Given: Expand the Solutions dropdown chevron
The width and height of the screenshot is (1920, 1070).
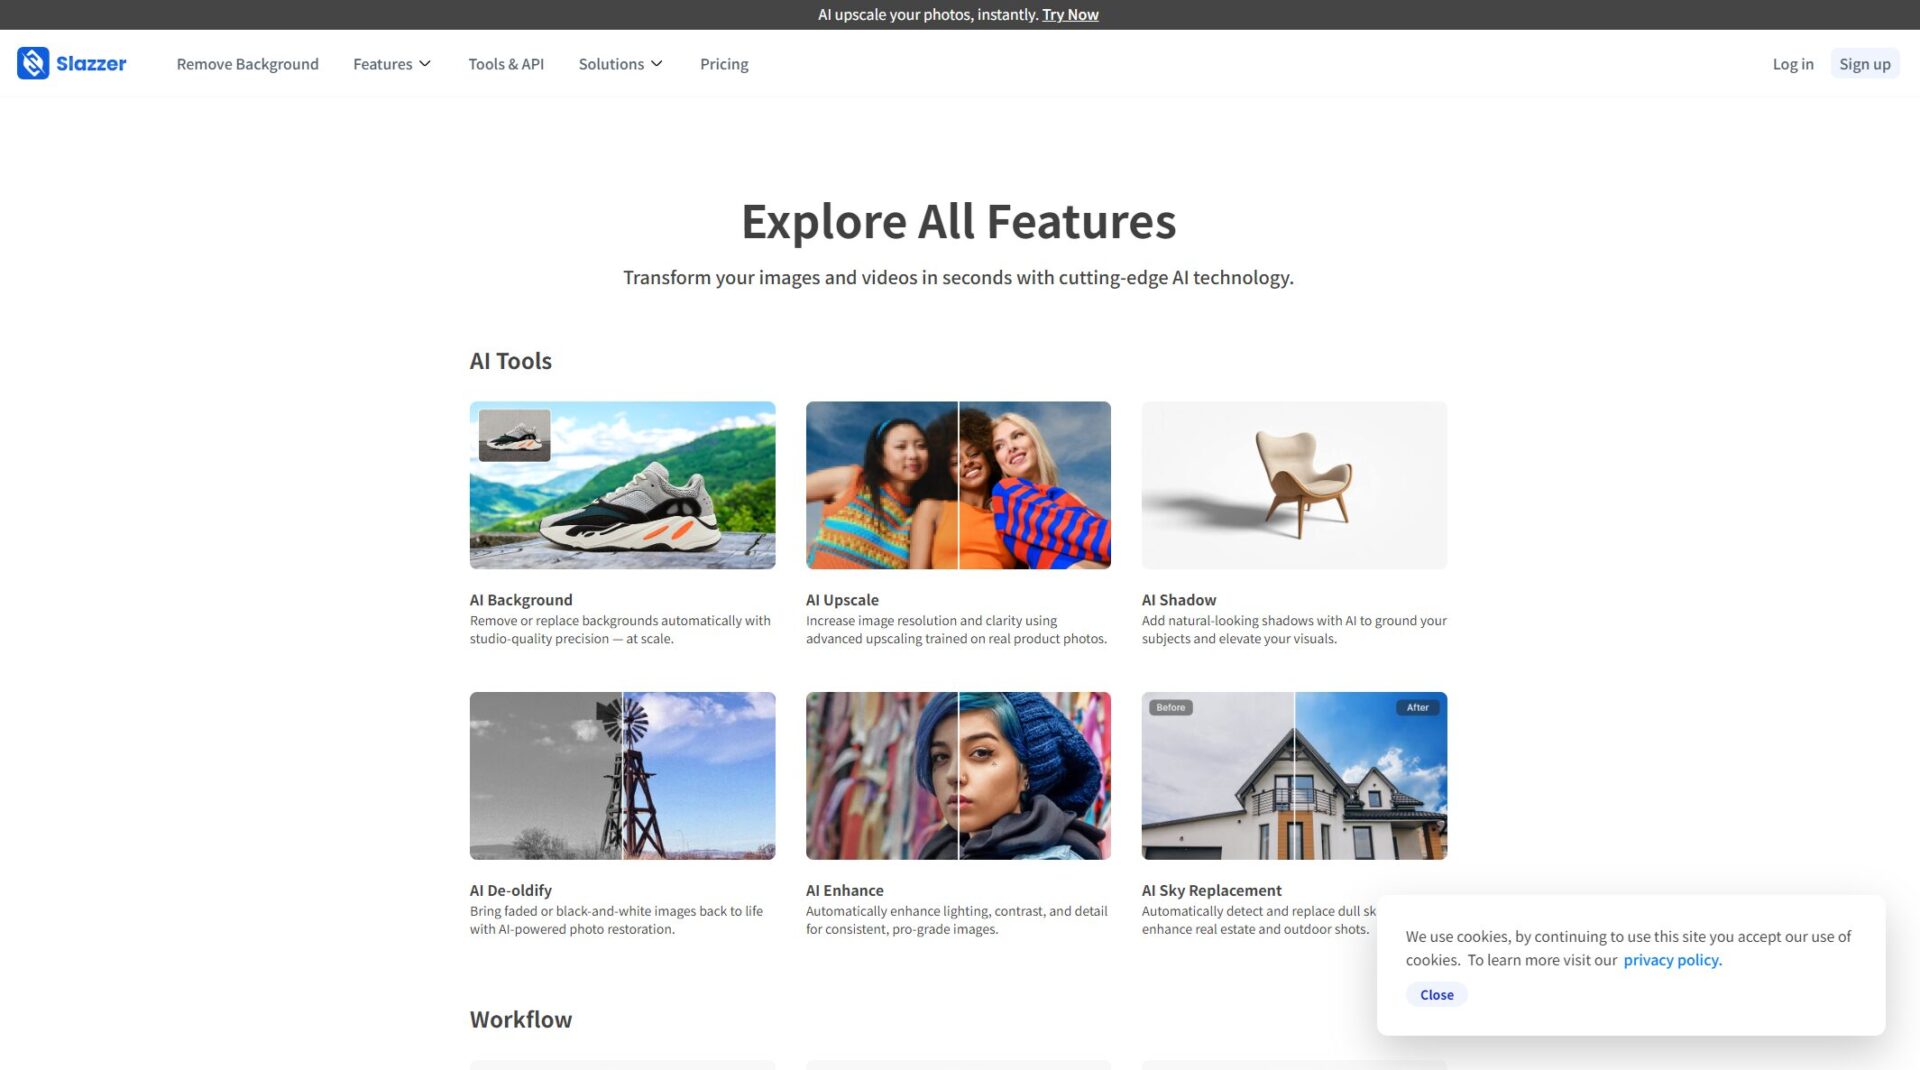Looking at the screenshot, I should click(x=657, y=64).
